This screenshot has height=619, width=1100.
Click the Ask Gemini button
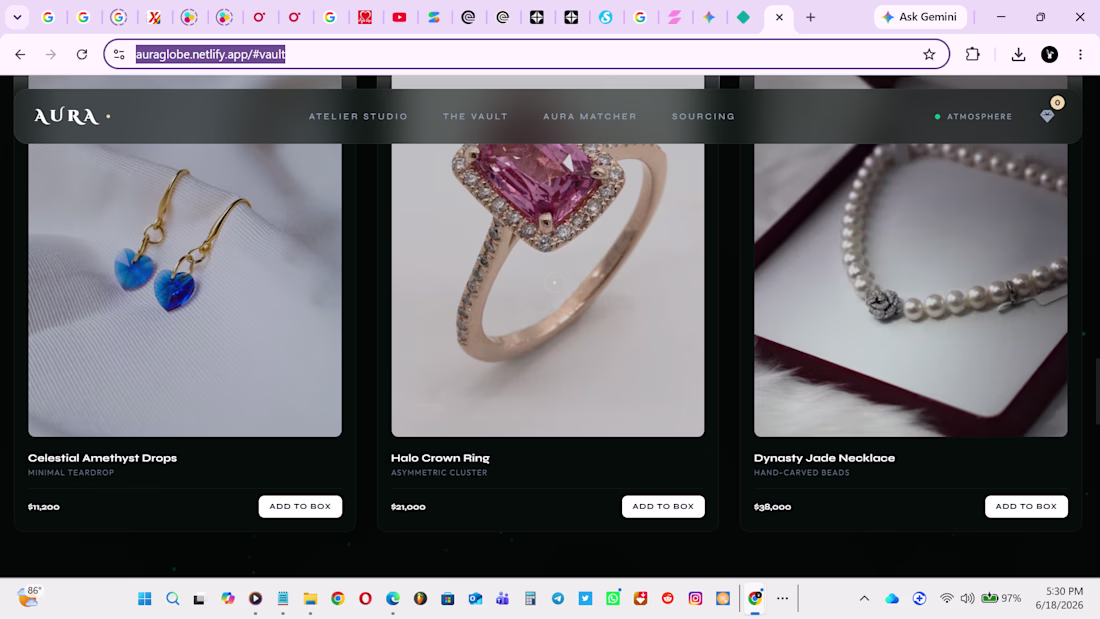[920, 17]
